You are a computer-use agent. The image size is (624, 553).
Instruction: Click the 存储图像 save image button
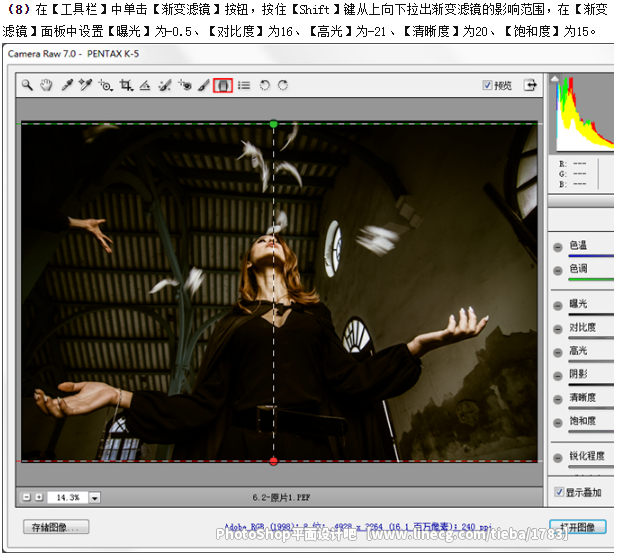(x=56, y=527)
